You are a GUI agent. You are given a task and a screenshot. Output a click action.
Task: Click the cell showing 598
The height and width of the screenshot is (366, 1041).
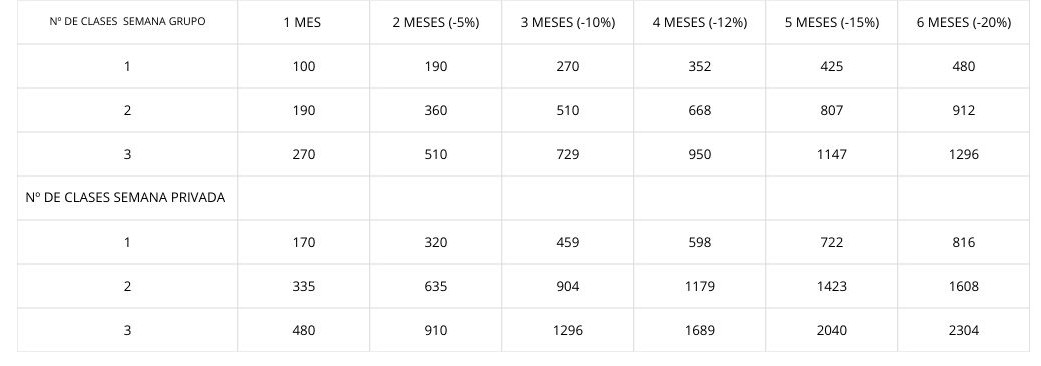[700, 242]
